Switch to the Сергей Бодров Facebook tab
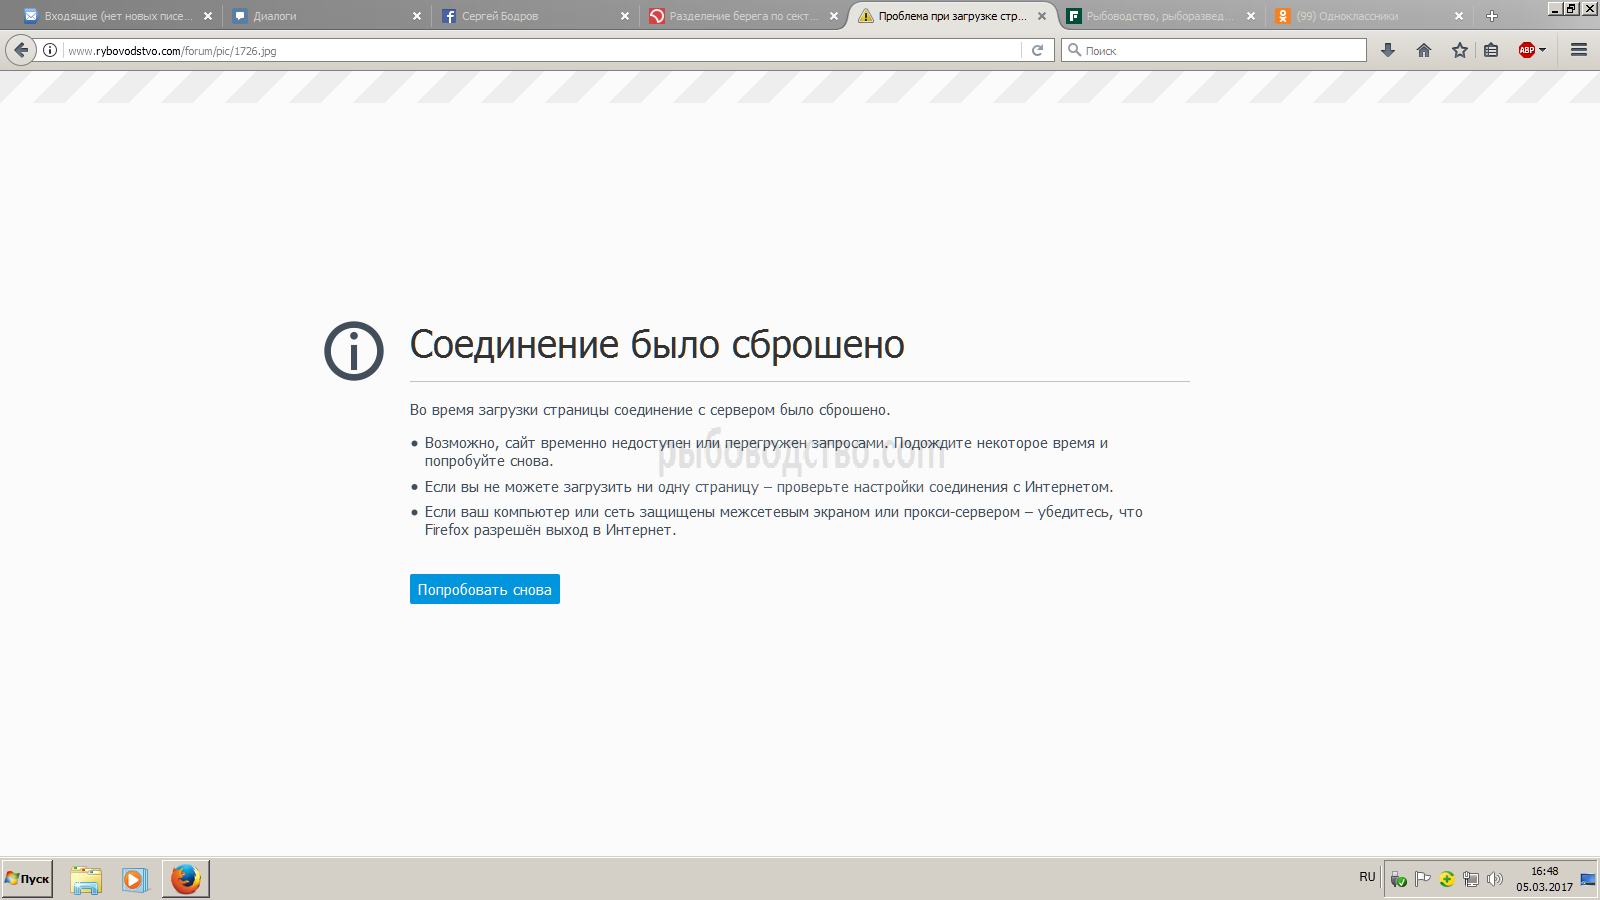 (x=530, y=16)
